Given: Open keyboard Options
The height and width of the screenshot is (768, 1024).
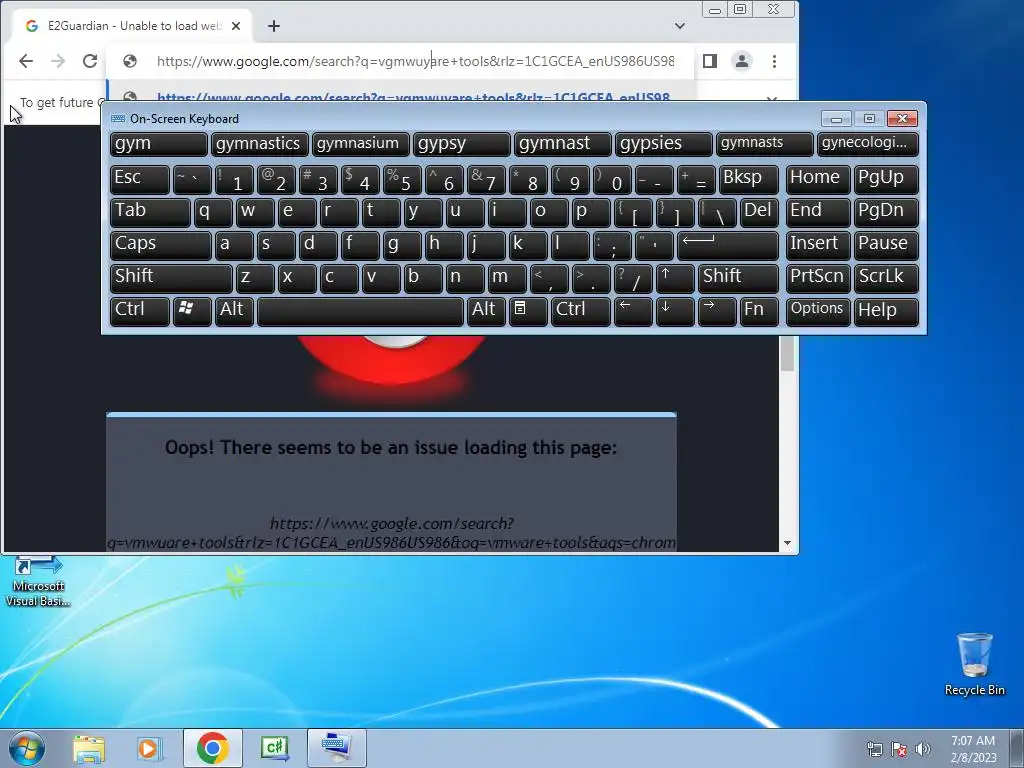Looking at the screenshot, I should coord(818,311).
